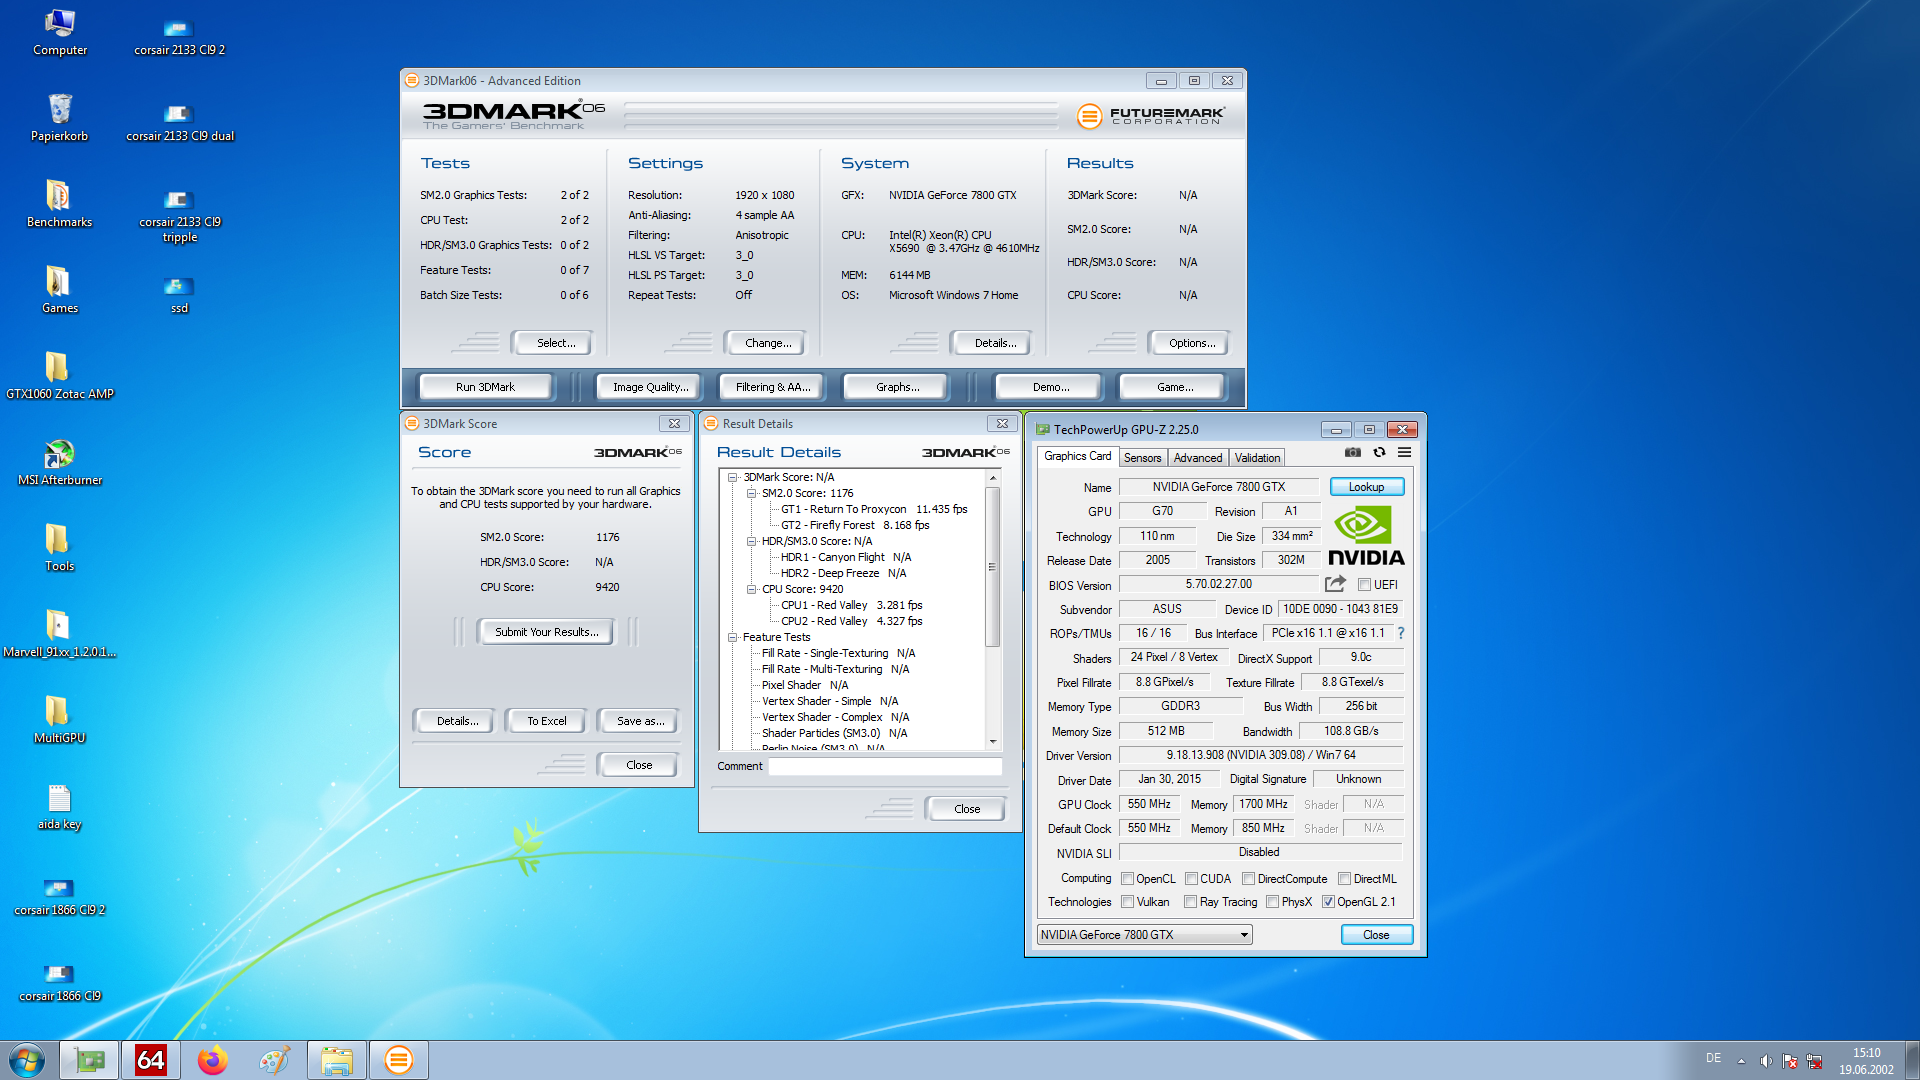The image size is (1920, 1080).
Task: Click AIDA64 taskbar icon
Action: [x=150, y=1060]
